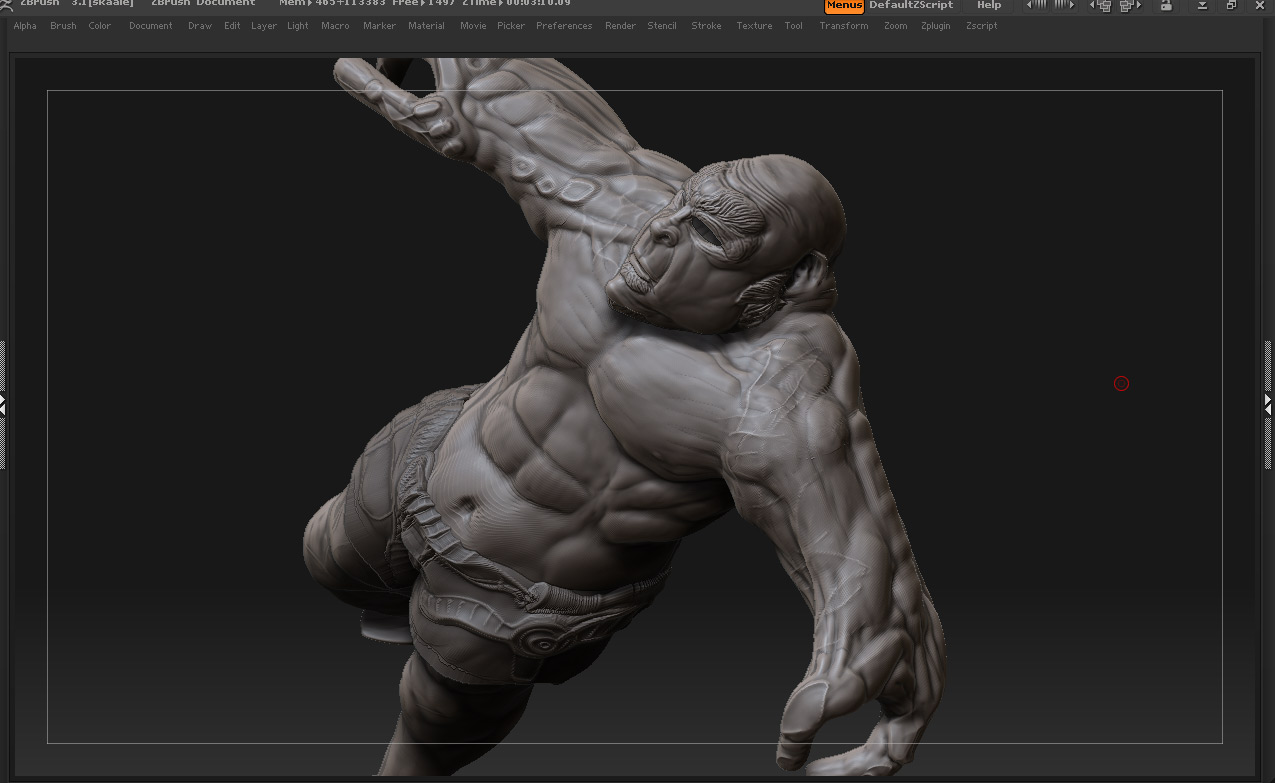Load previous UI layout icon

click(1102, 6)
